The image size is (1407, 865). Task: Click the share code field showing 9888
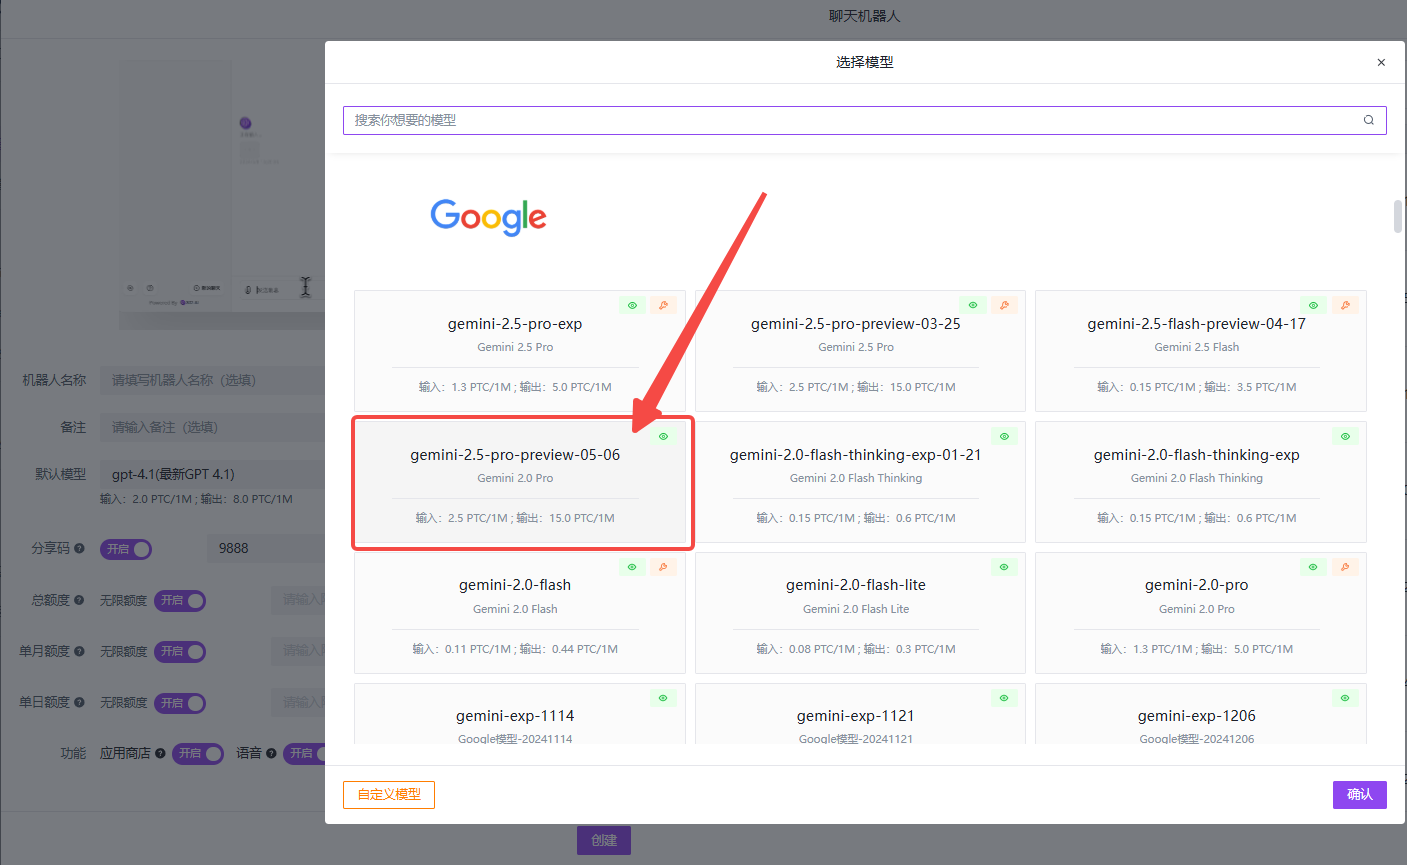266,548
